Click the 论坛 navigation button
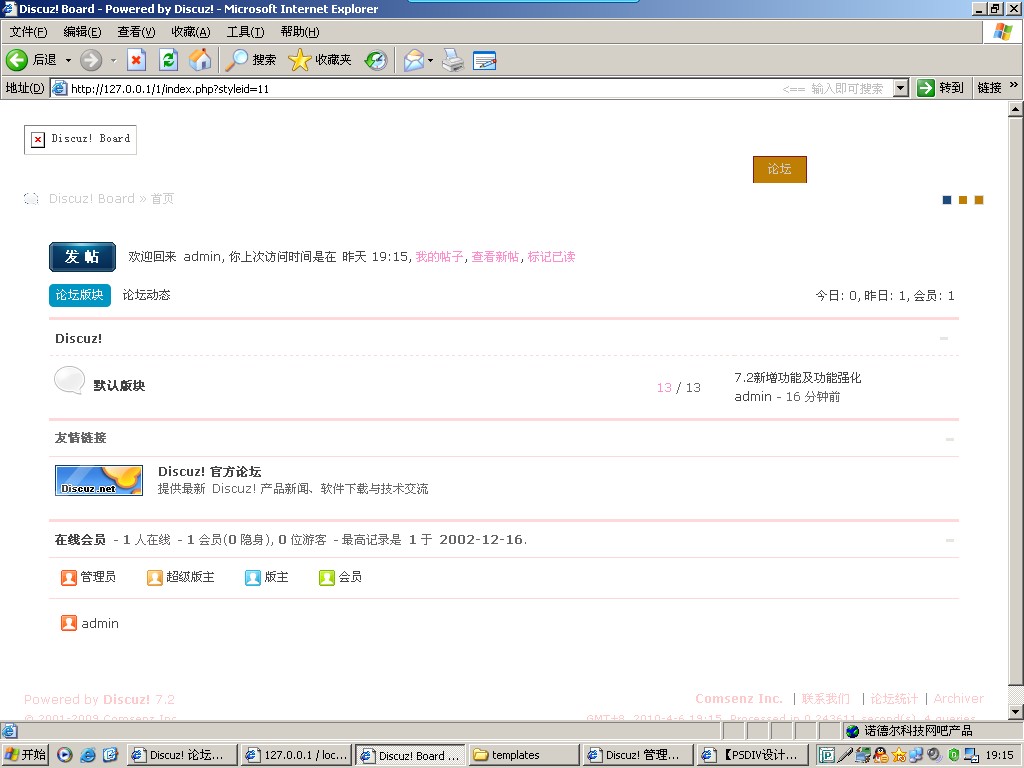Viewport: 1024px width, 768px height. (x=780, y=169)
